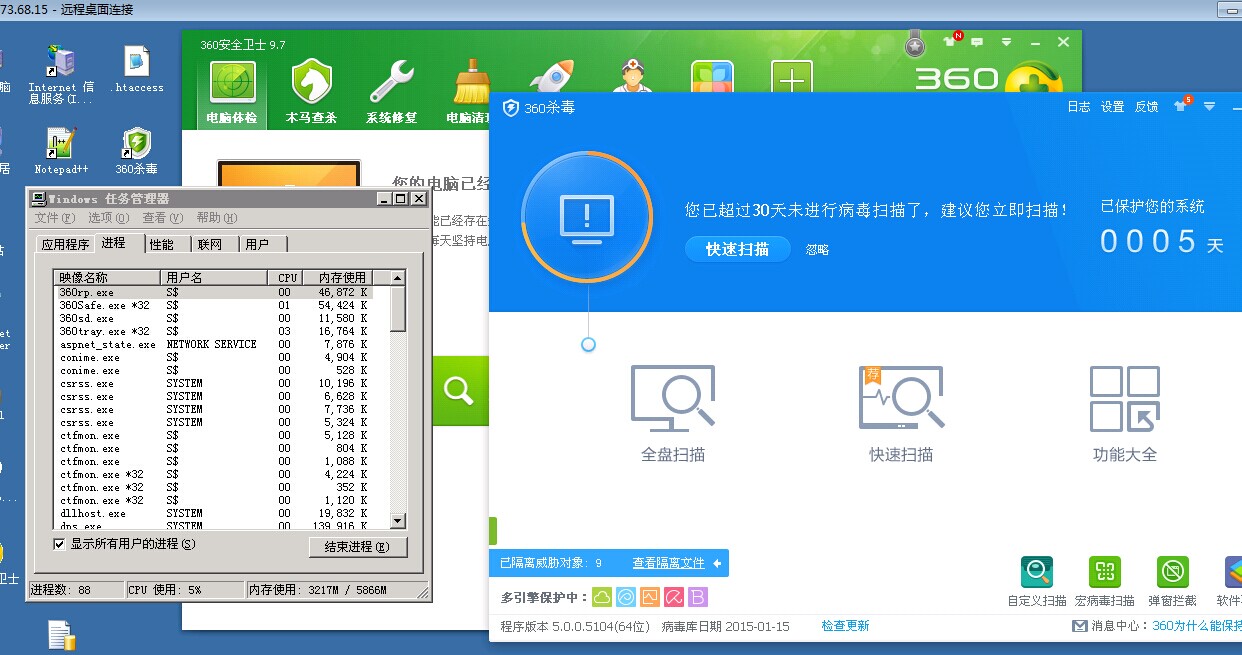The image size is (1242, 655).
Task: Open 设置 in 360杀毒
Action: (1113, 106)
